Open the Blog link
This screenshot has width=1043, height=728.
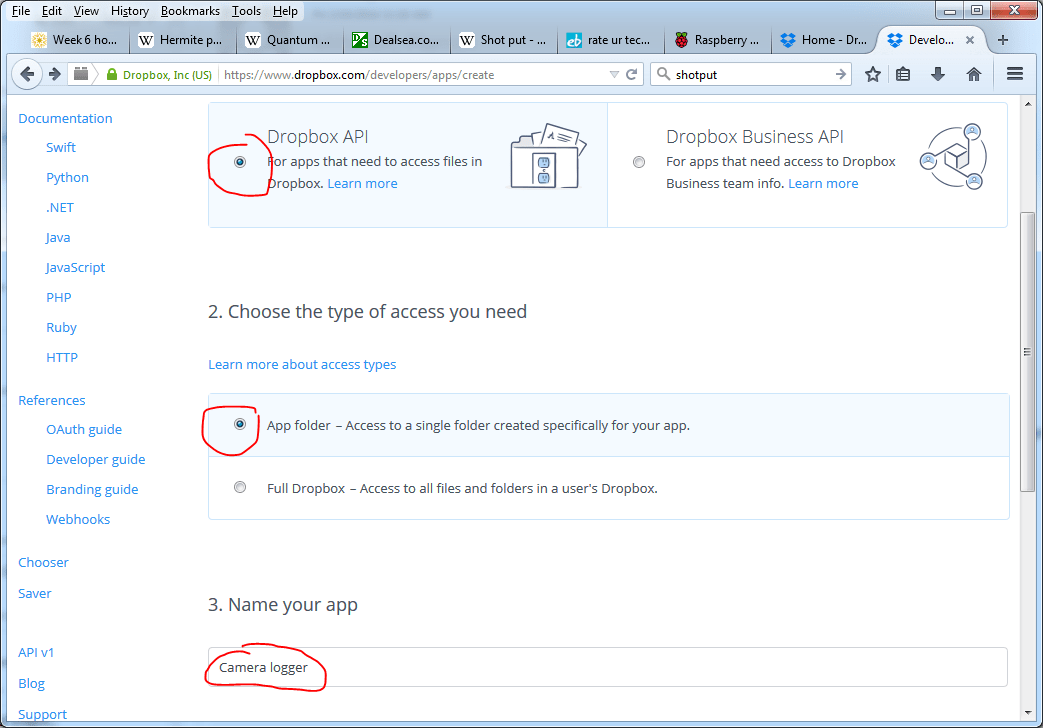pyautogui.click(x=31, y=683)
